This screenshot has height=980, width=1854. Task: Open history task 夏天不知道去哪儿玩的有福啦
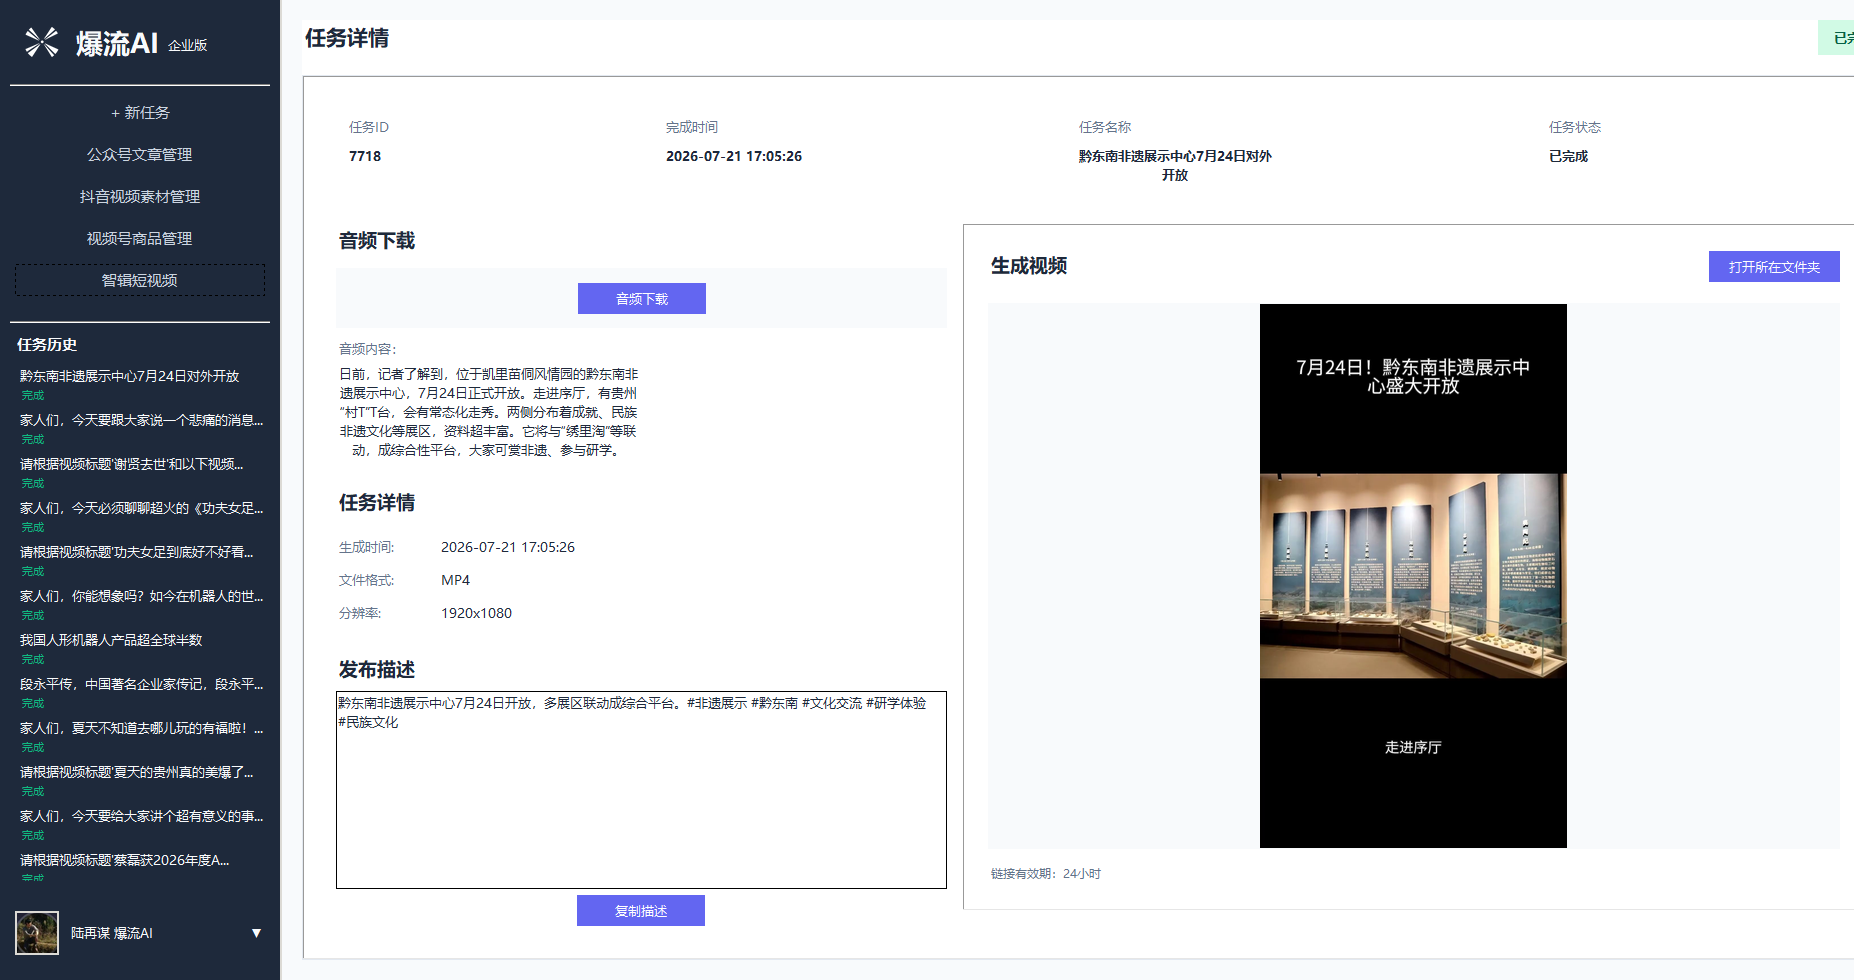point(142,728)
